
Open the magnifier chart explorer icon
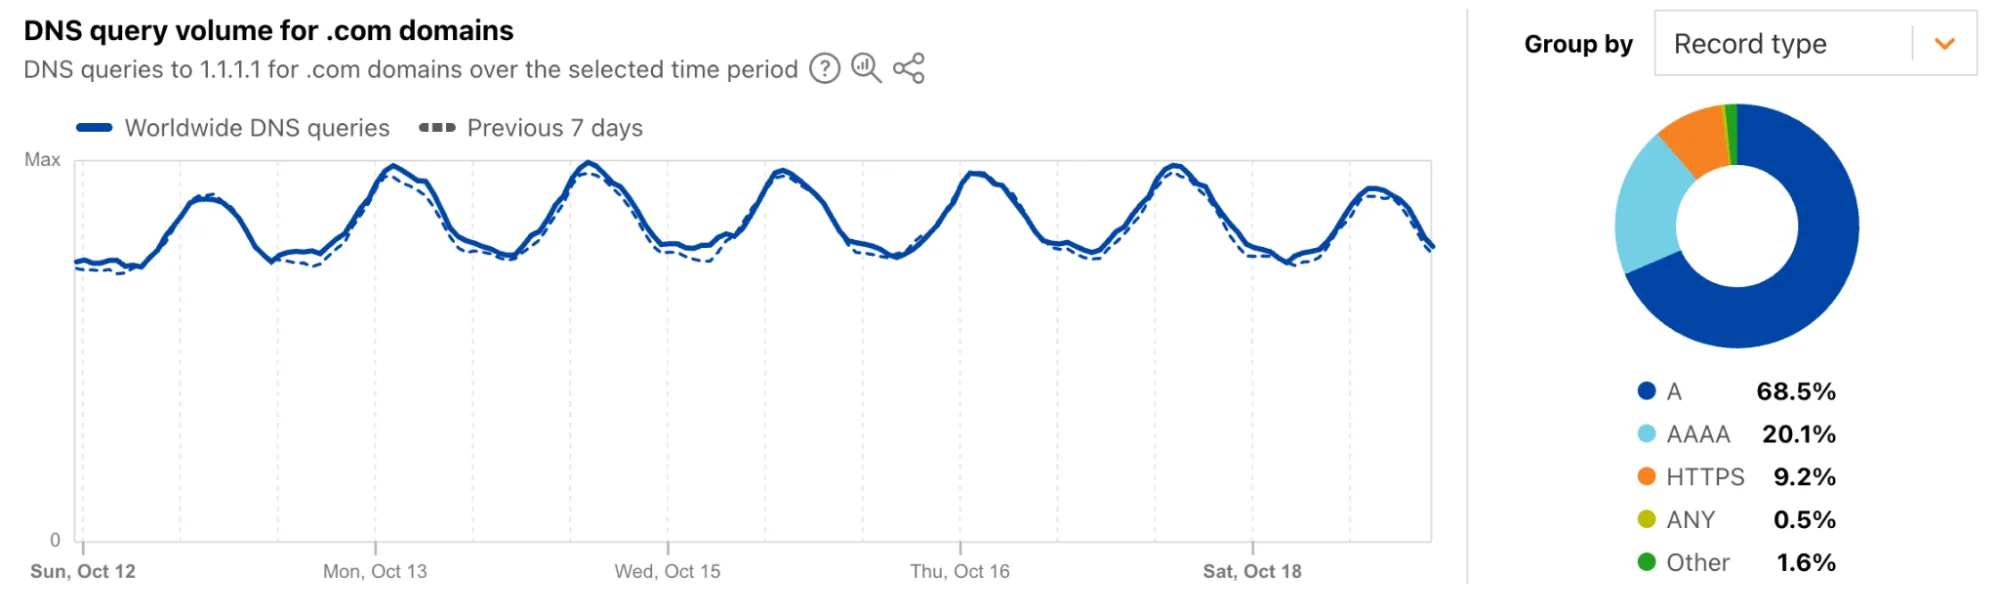point(866,68)
